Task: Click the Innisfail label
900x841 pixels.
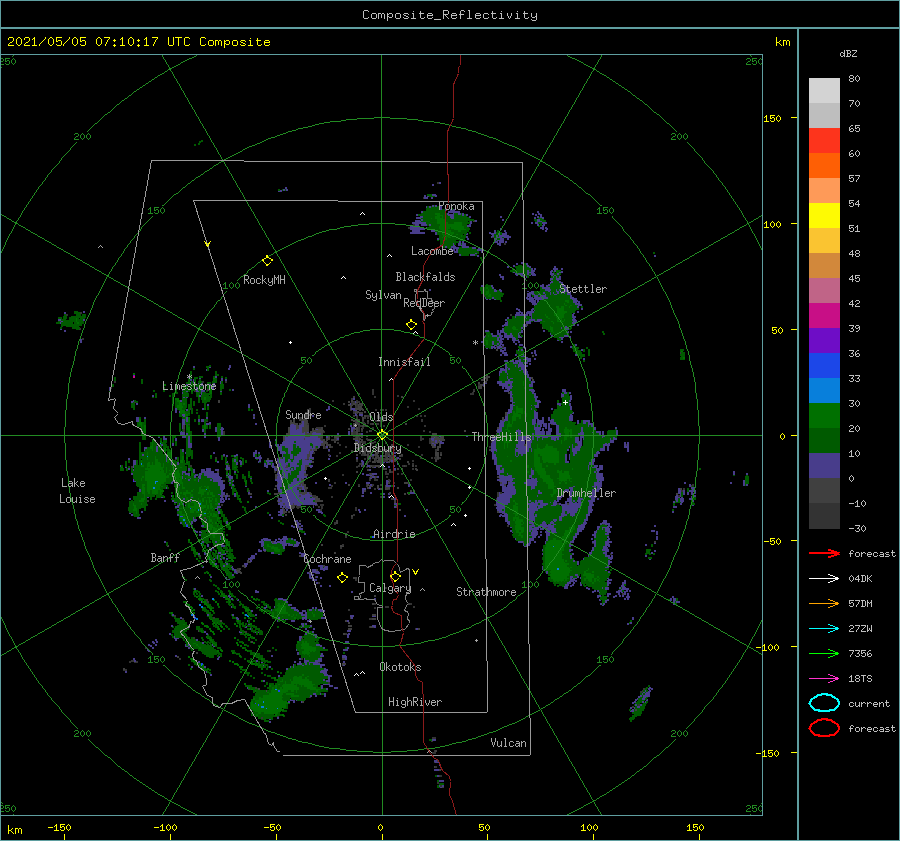Action: click(404, 362)
